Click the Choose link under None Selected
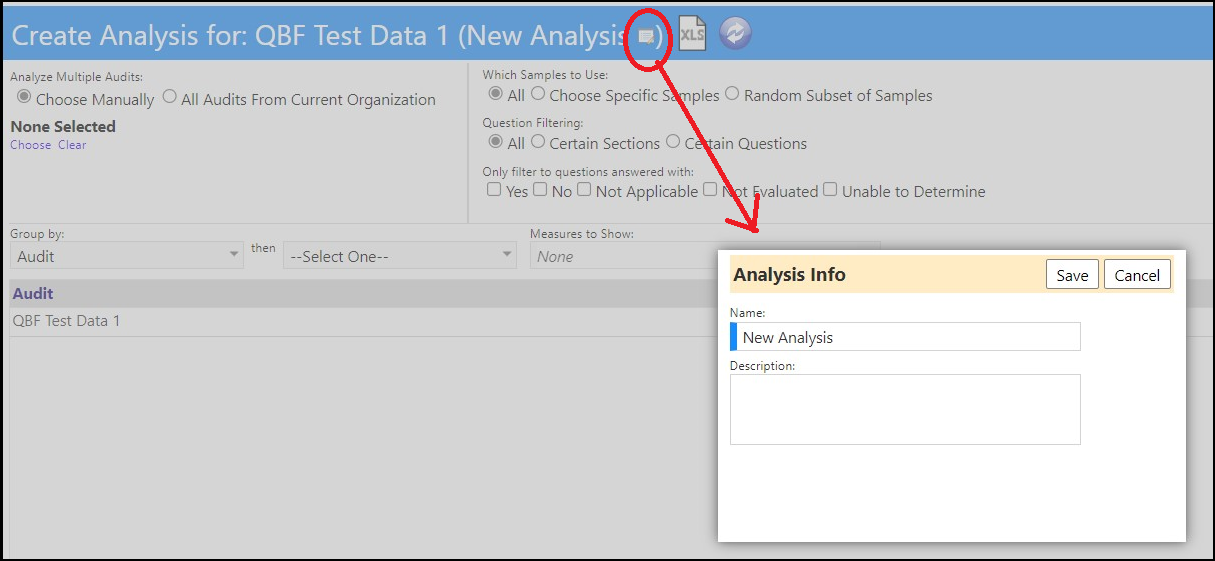 30,145
